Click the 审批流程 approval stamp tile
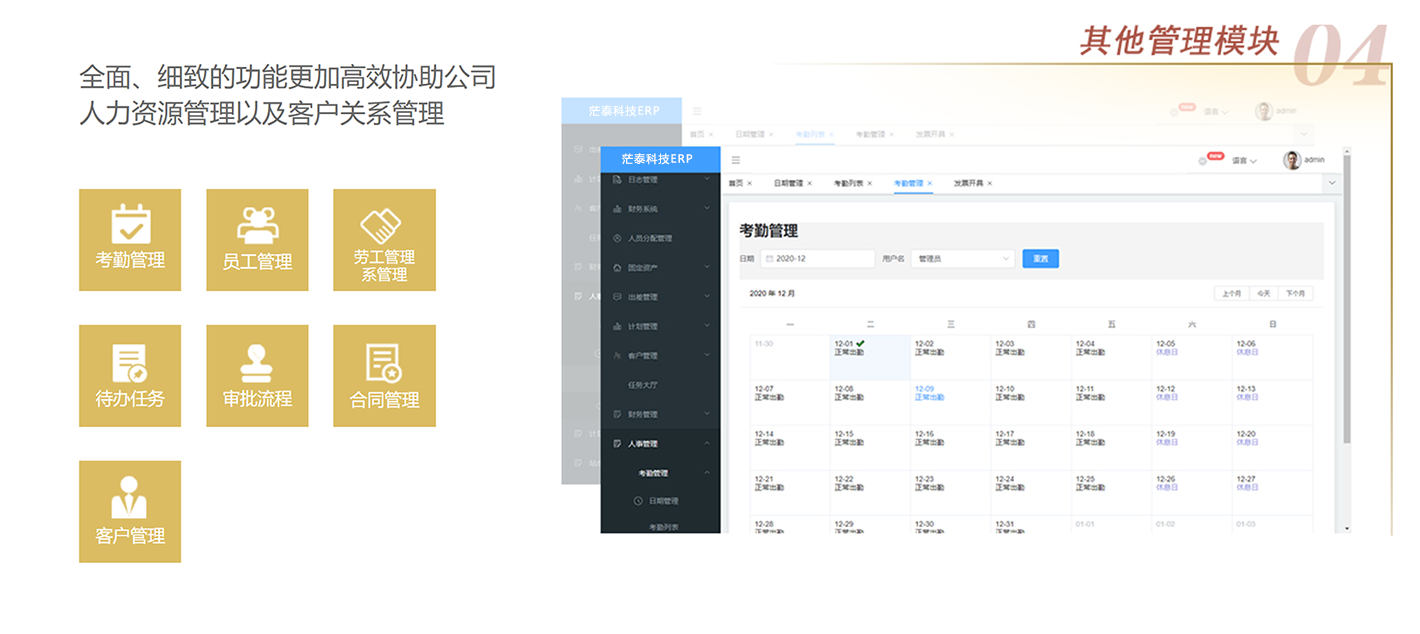 pos(257,376)
